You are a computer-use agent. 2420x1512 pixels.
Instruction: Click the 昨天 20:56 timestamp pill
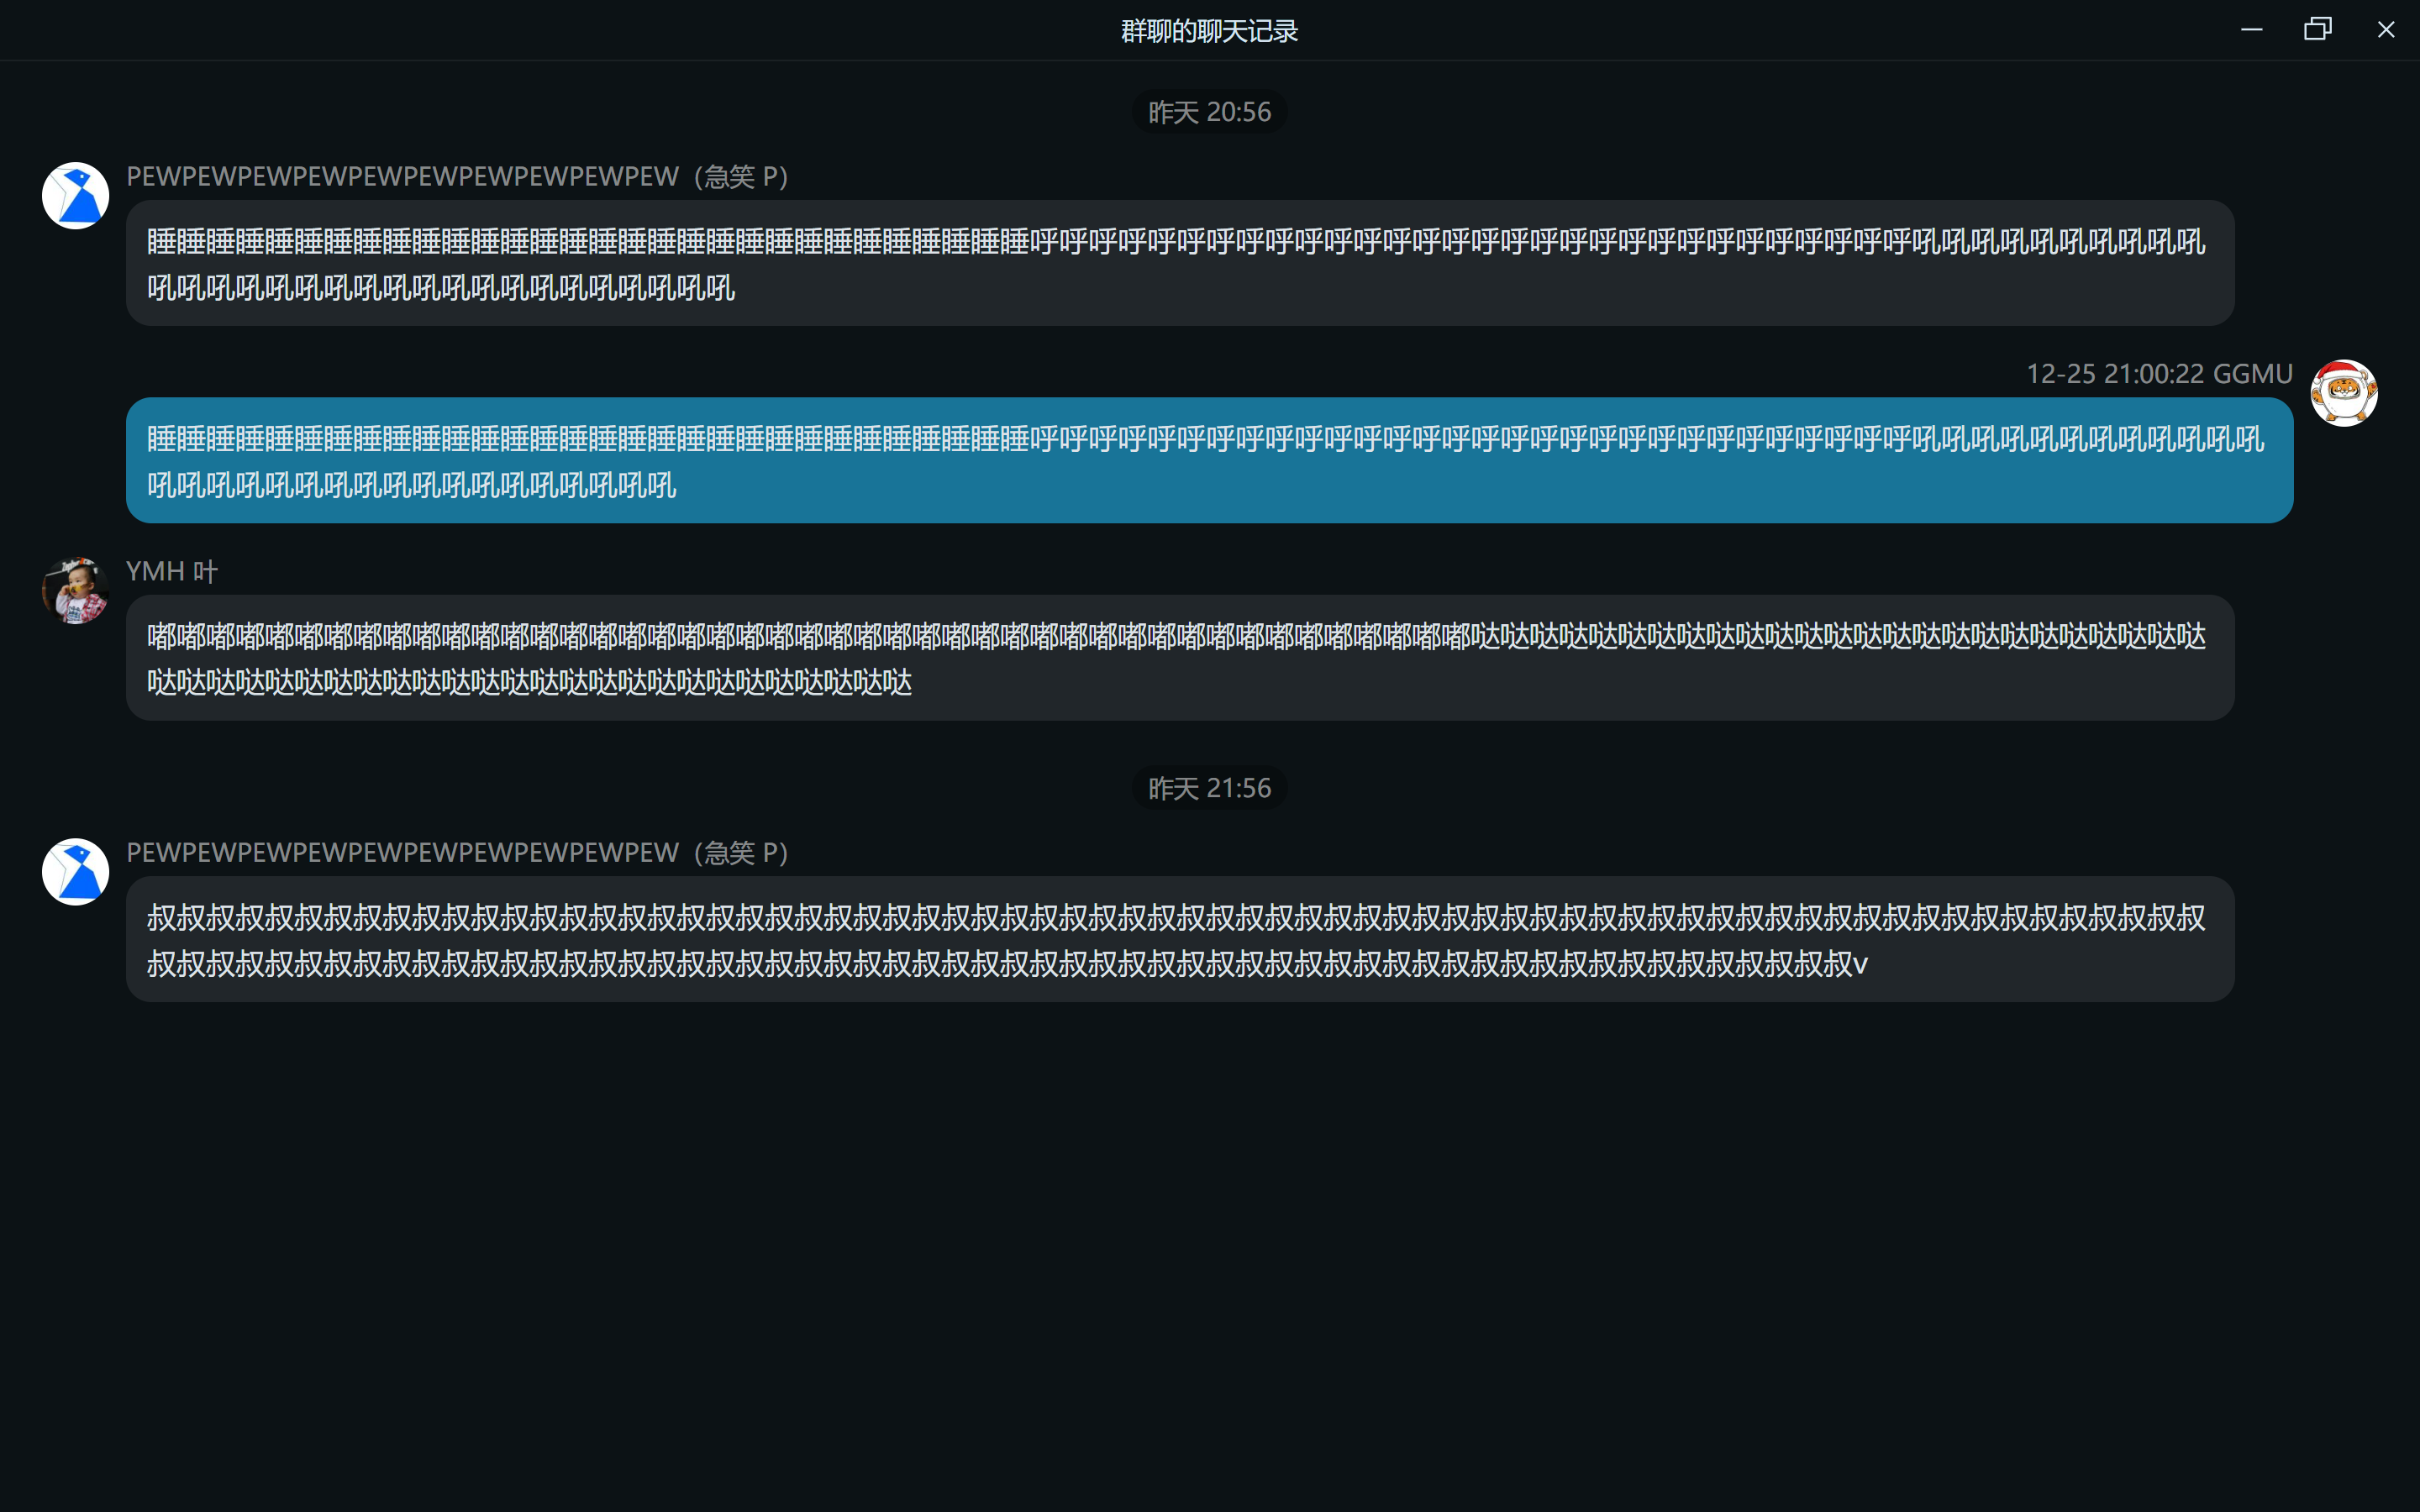tap(1209, 112)
